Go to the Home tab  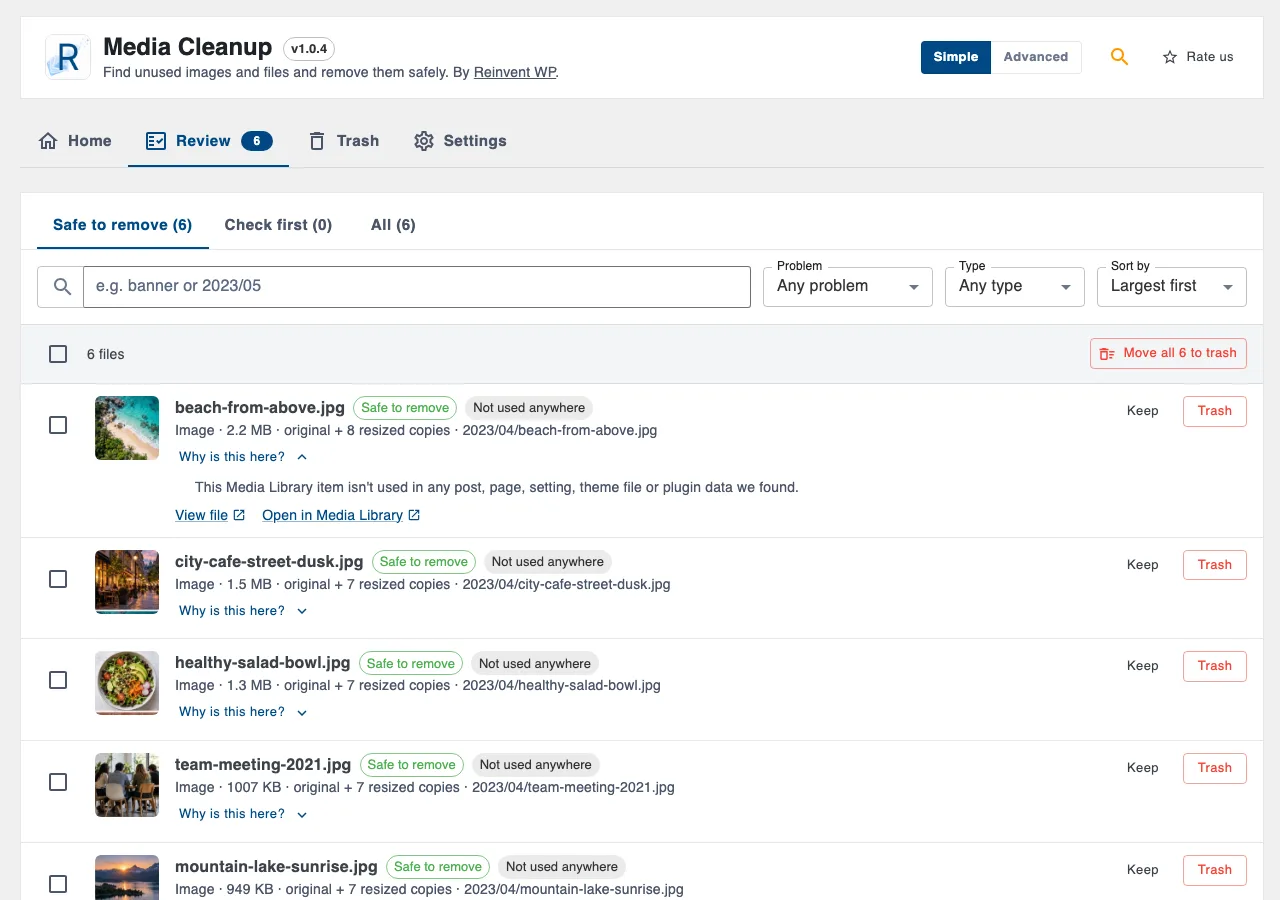[x=75, y=141]
